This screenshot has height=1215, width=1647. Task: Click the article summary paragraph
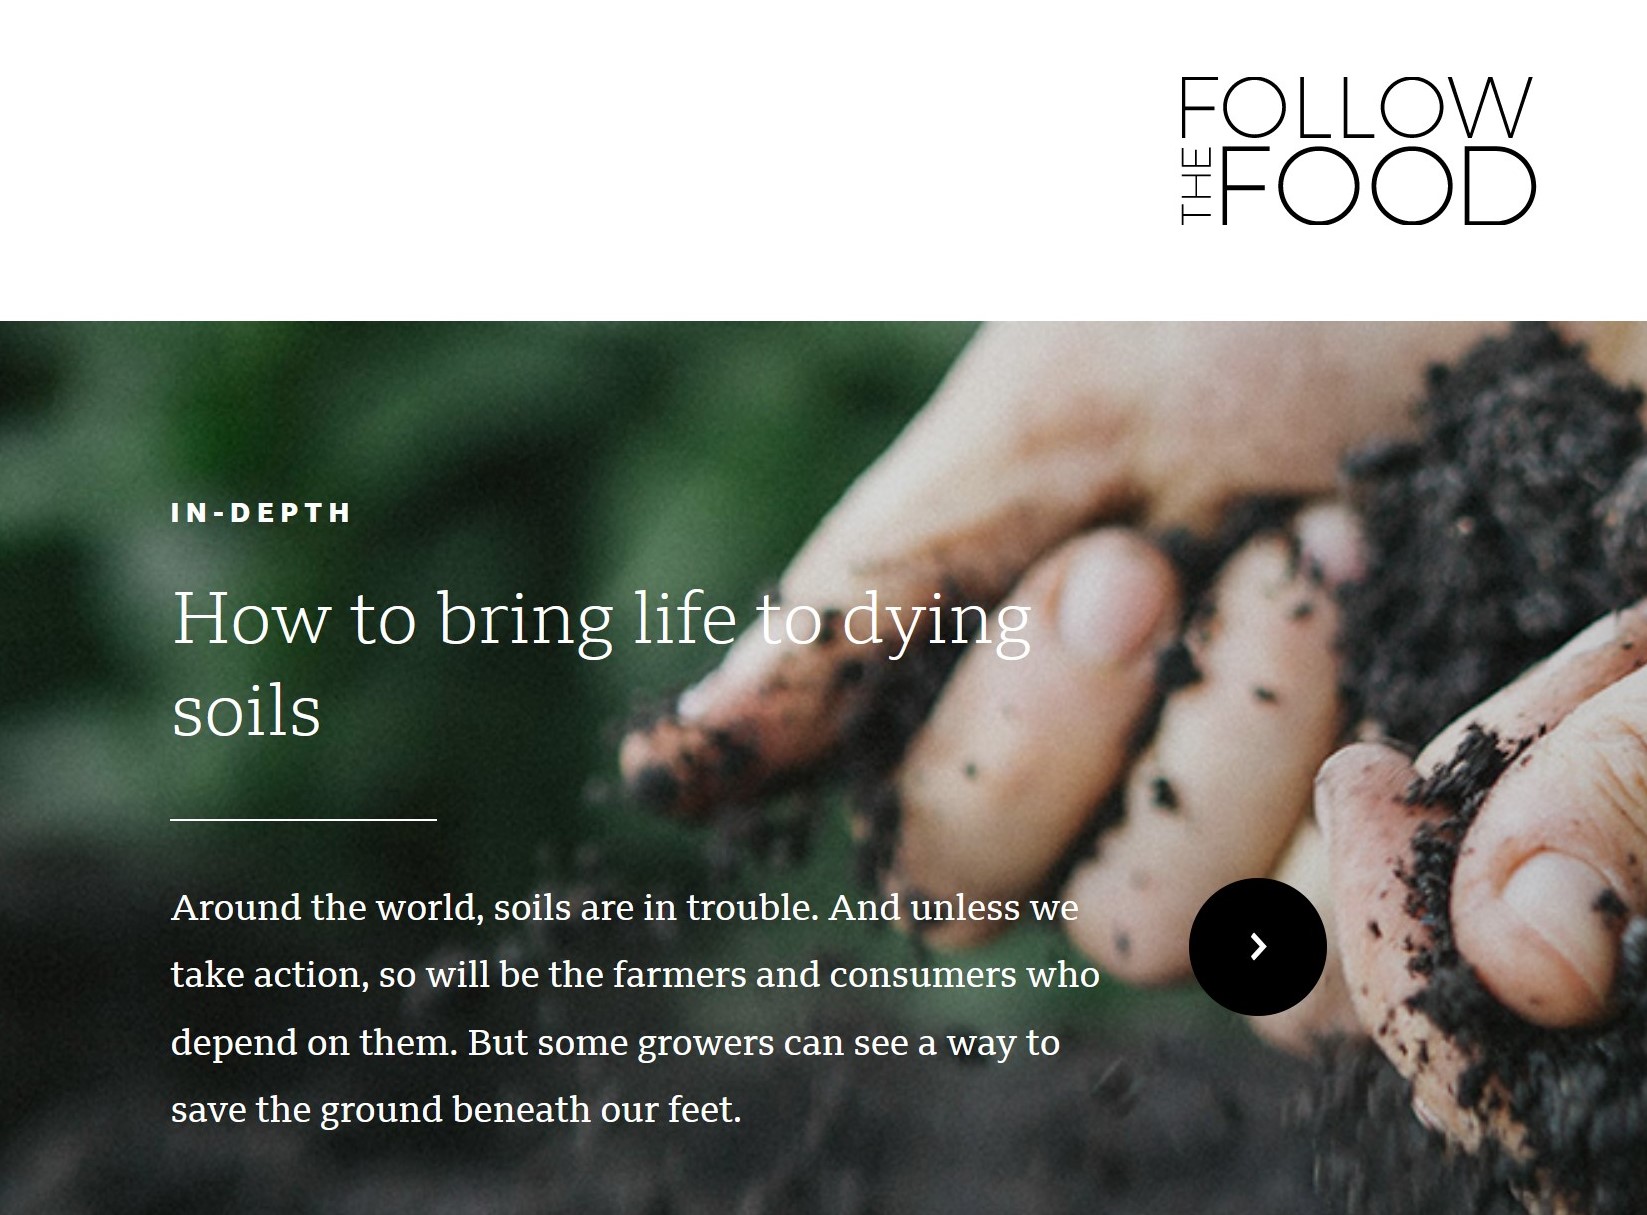[x=635, y=1008]
